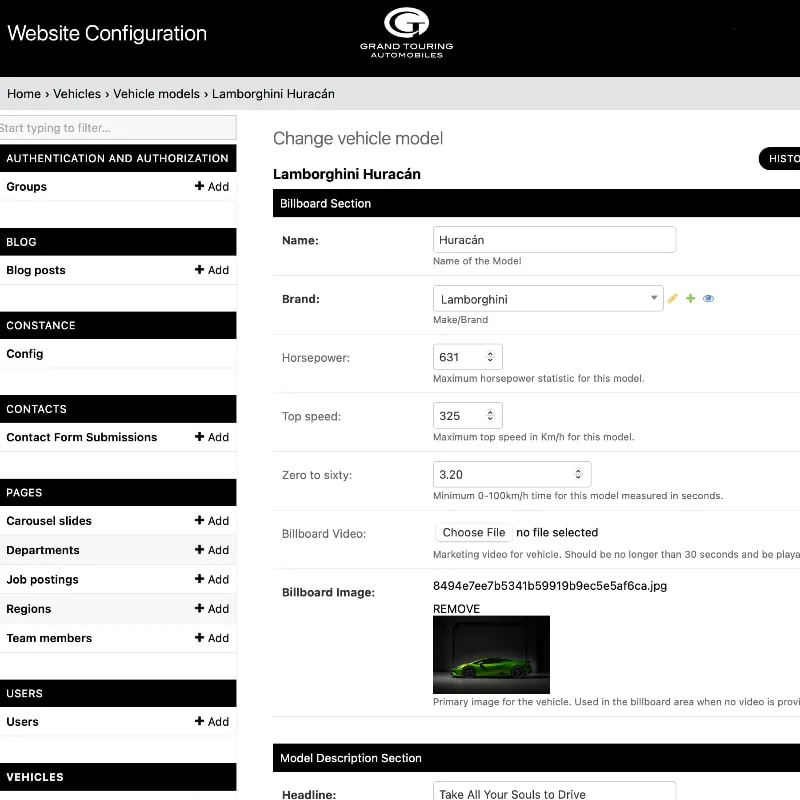Click the Grand Touring Automobiles logo

point(406,33)
